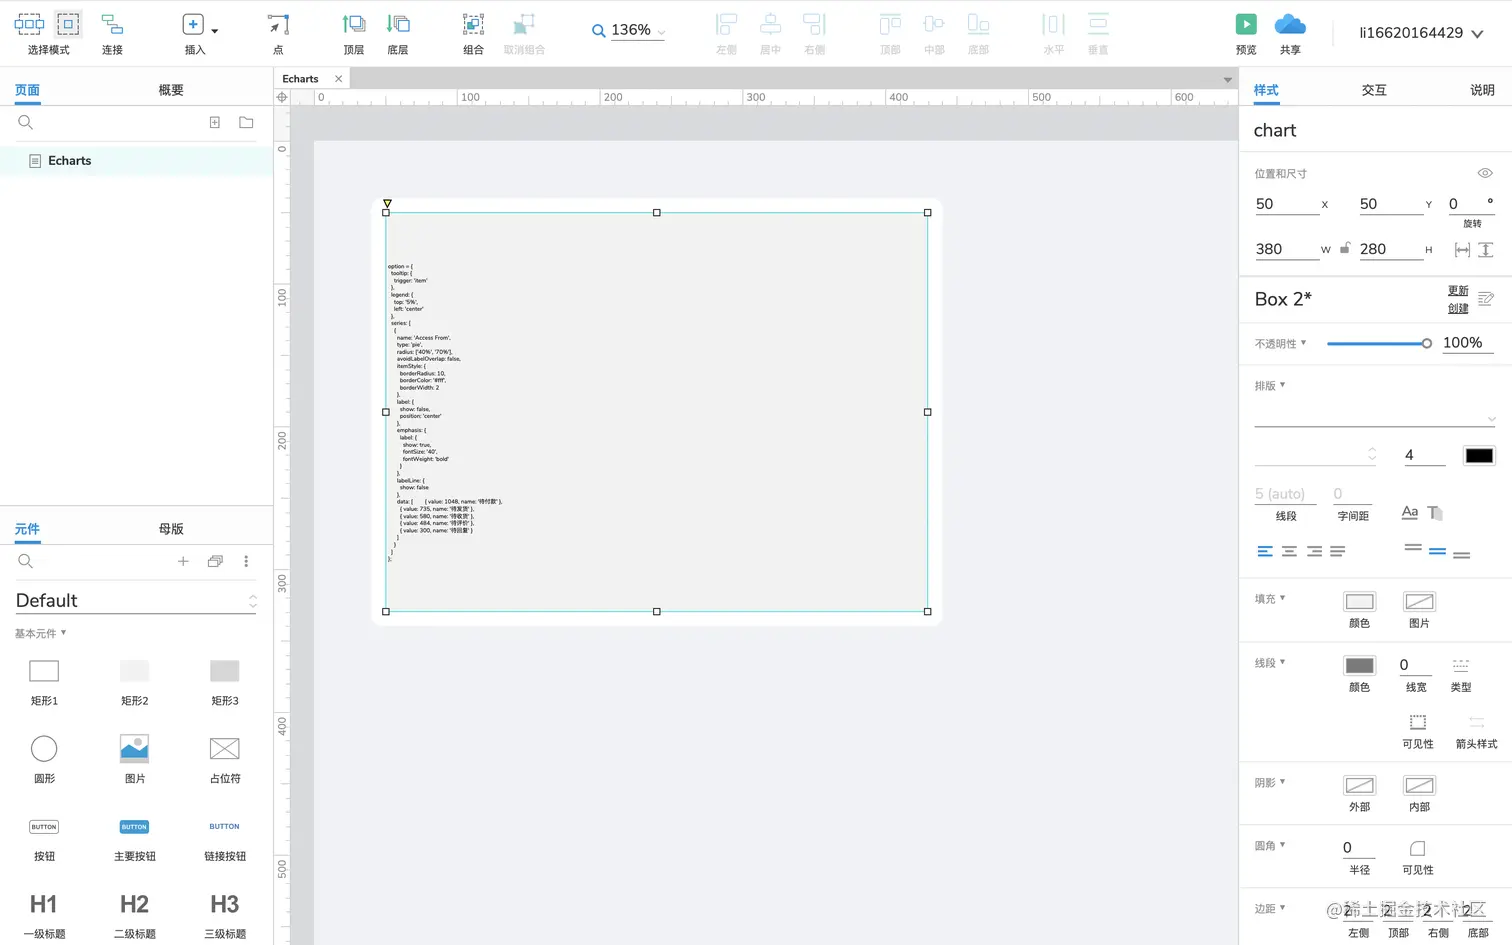The height and width of the screenshot is (945, 1512).
Task: Set left text alignment
Action: (x=1265, y=551)
